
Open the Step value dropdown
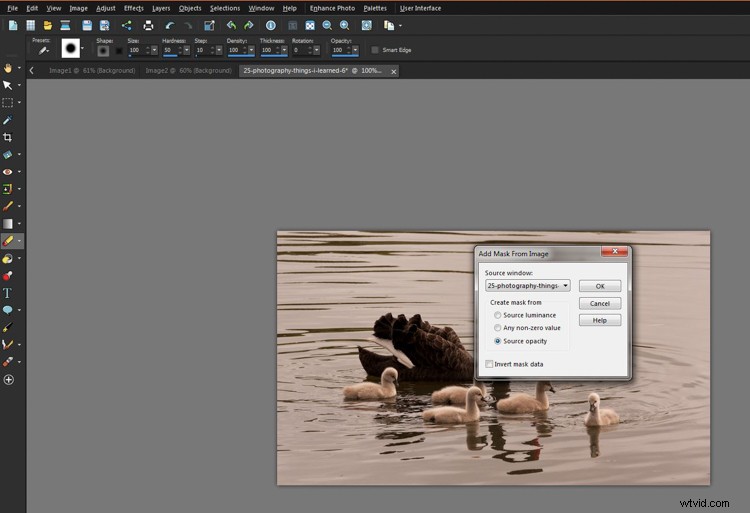tap(219, 50)
